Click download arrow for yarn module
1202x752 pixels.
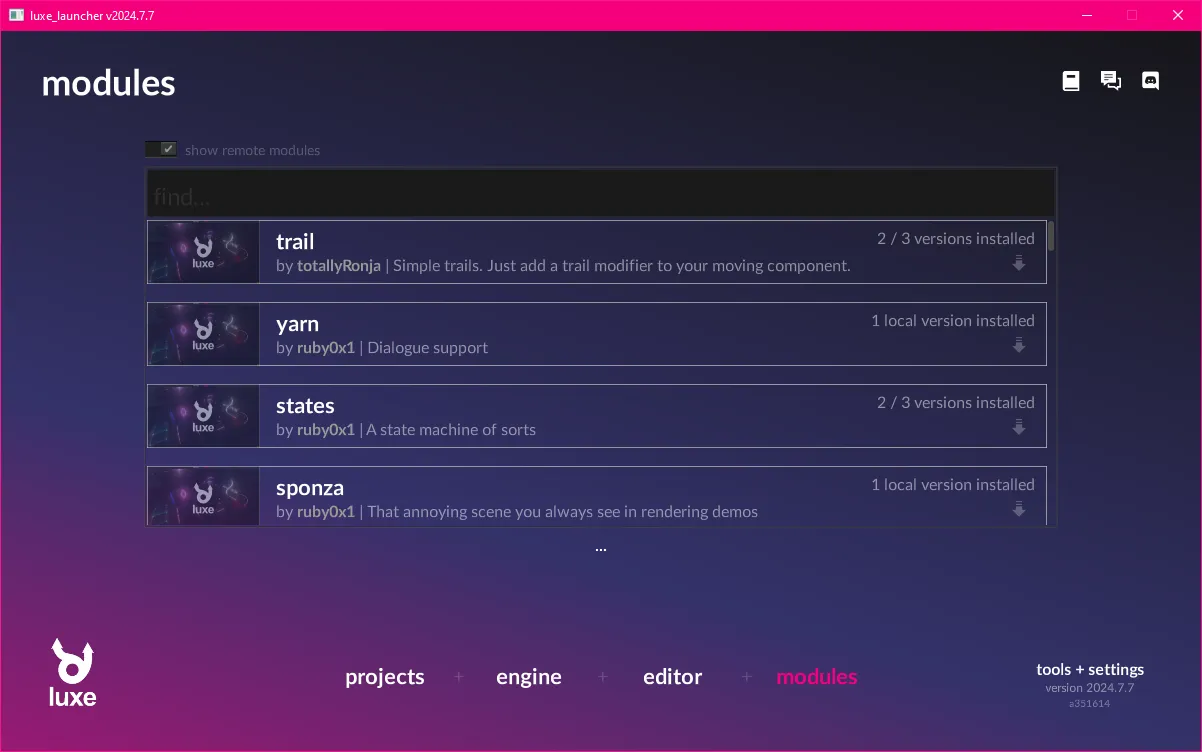click(x=1019, y=346)
